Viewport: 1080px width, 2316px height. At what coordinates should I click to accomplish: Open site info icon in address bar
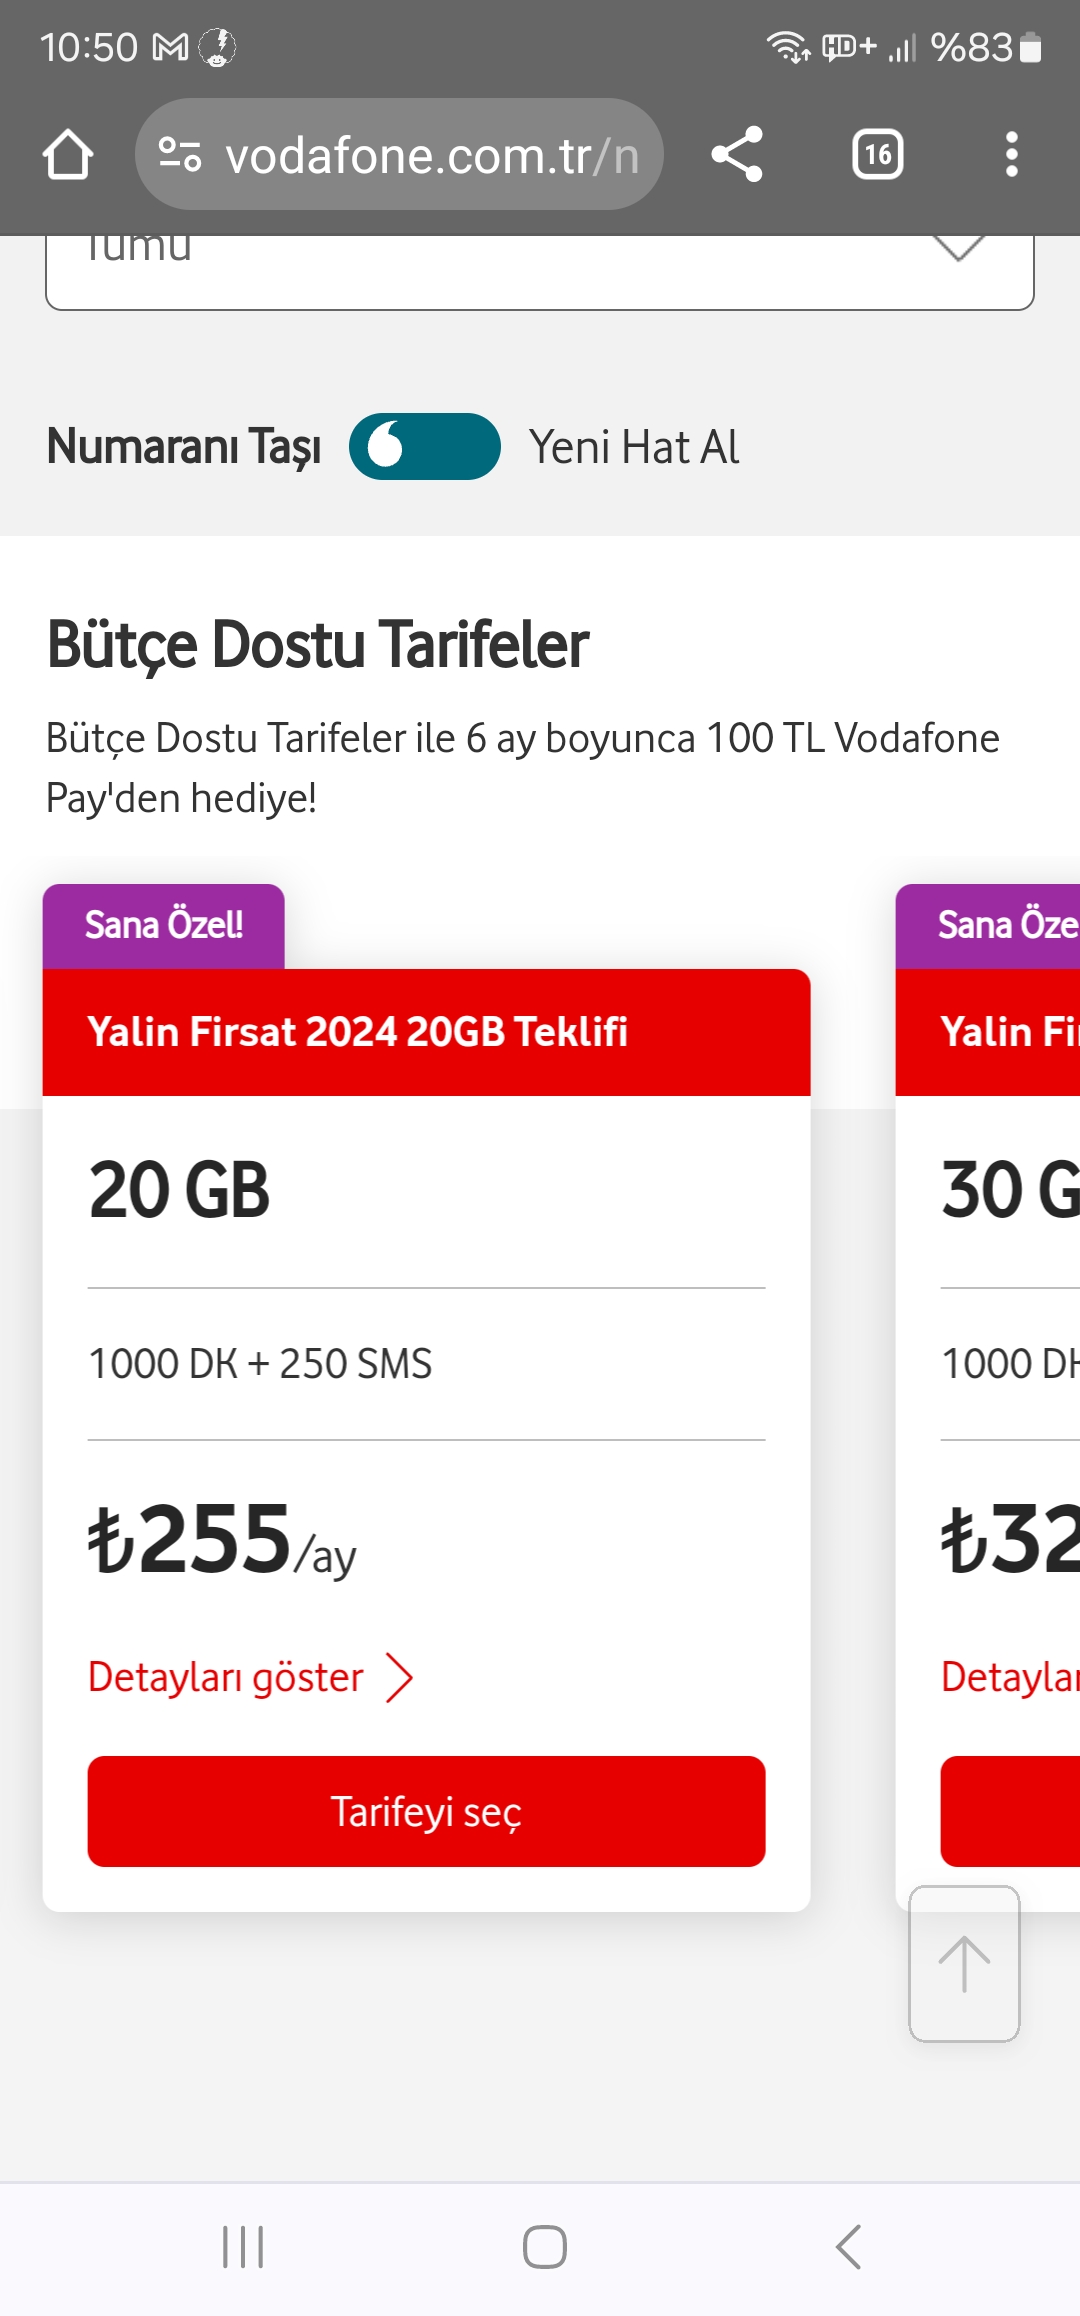click(180, 155)
